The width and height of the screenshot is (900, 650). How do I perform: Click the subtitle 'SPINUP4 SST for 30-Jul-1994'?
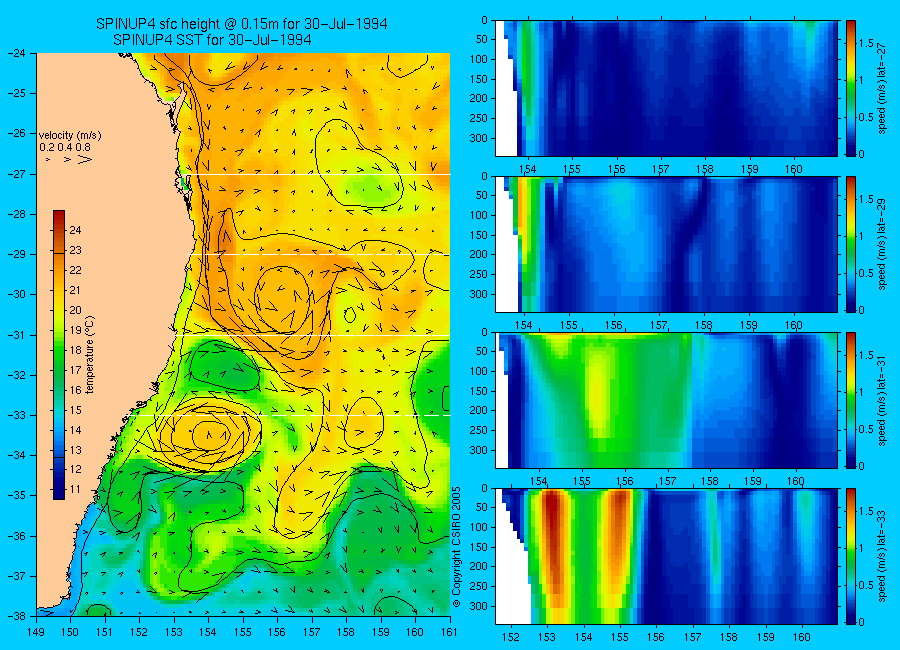(212, 40)
